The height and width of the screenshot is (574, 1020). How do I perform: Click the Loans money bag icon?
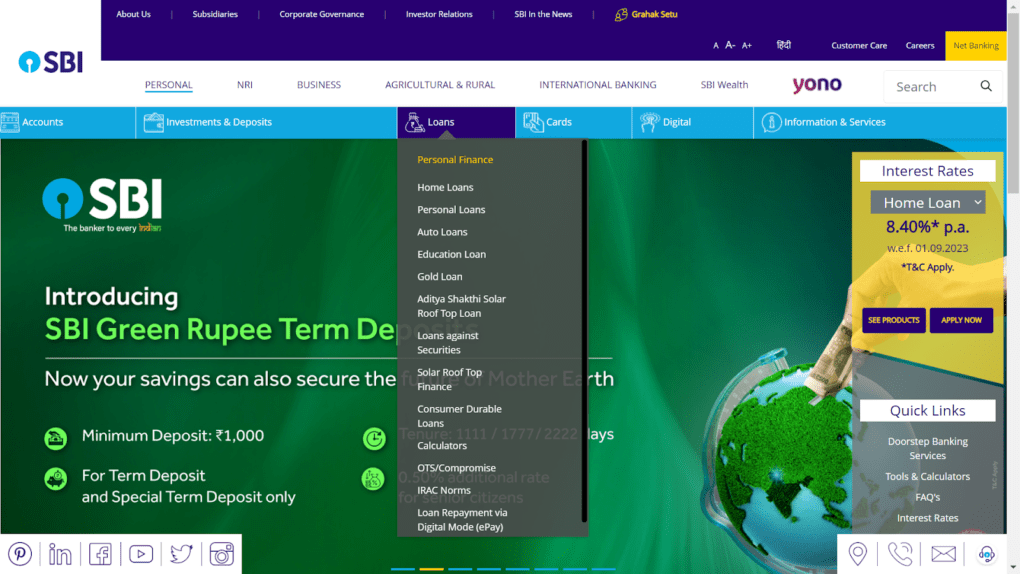point(414,122)
